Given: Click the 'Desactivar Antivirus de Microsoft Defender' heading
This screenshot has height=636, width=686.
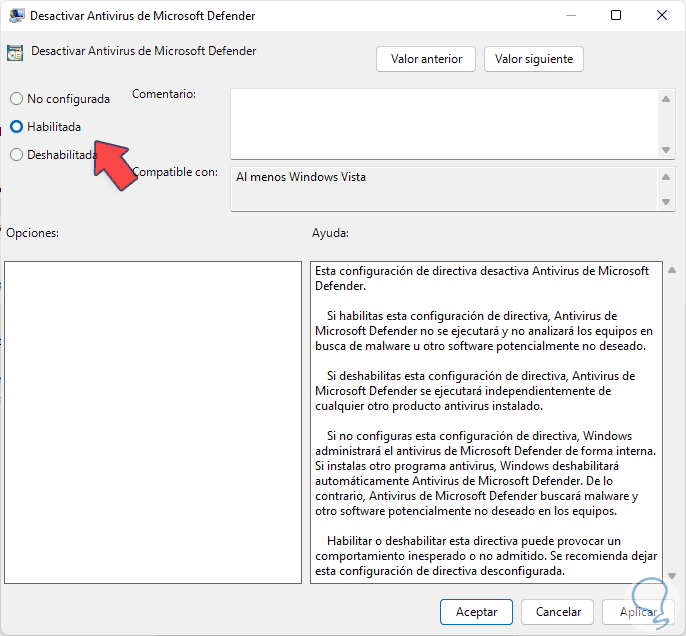Looking at the screenshot, I should (144, 51).
